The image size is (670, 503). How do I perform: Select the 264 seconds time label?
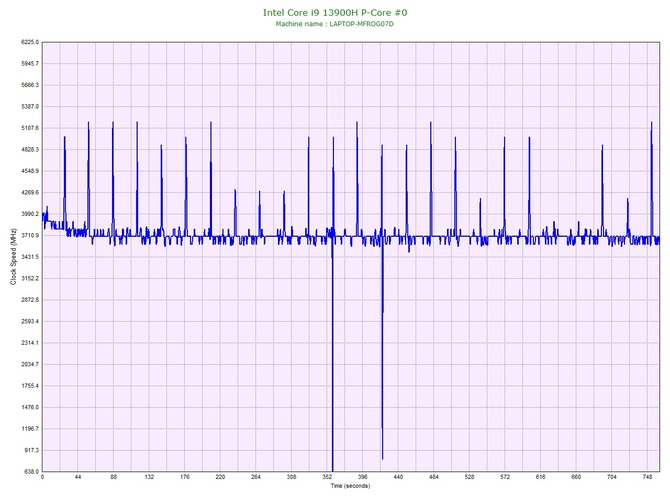[x=256, y=477]
